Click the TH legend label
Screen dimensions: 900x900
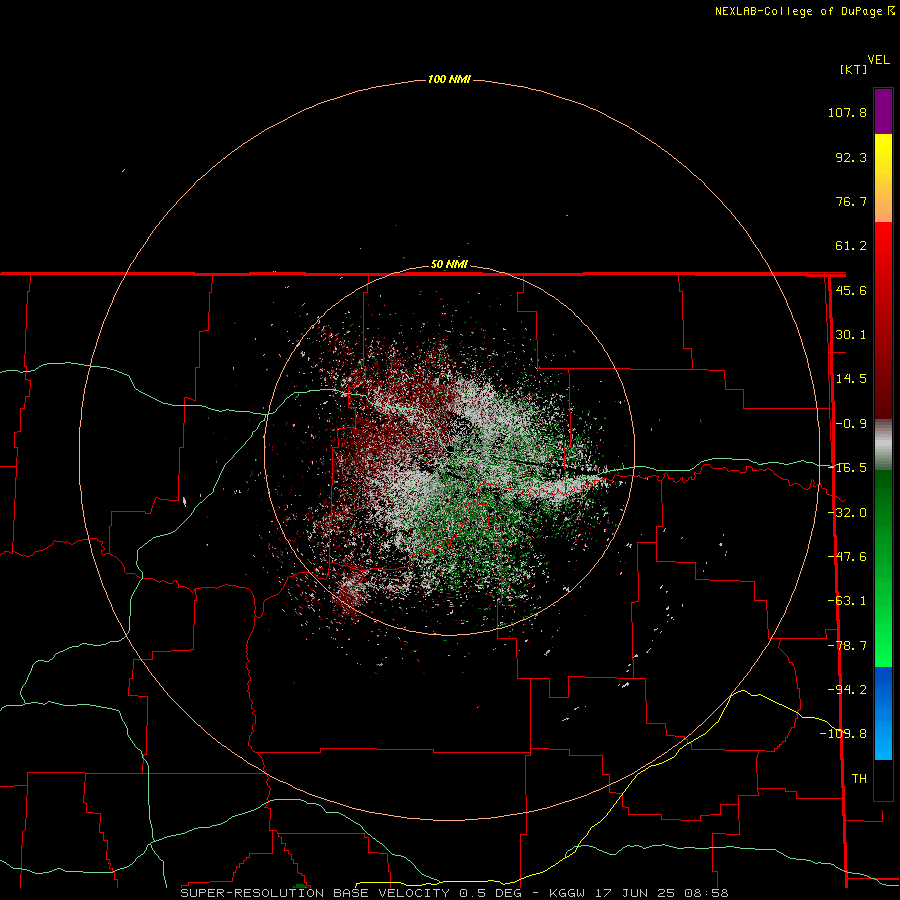[x=859, y=778]
